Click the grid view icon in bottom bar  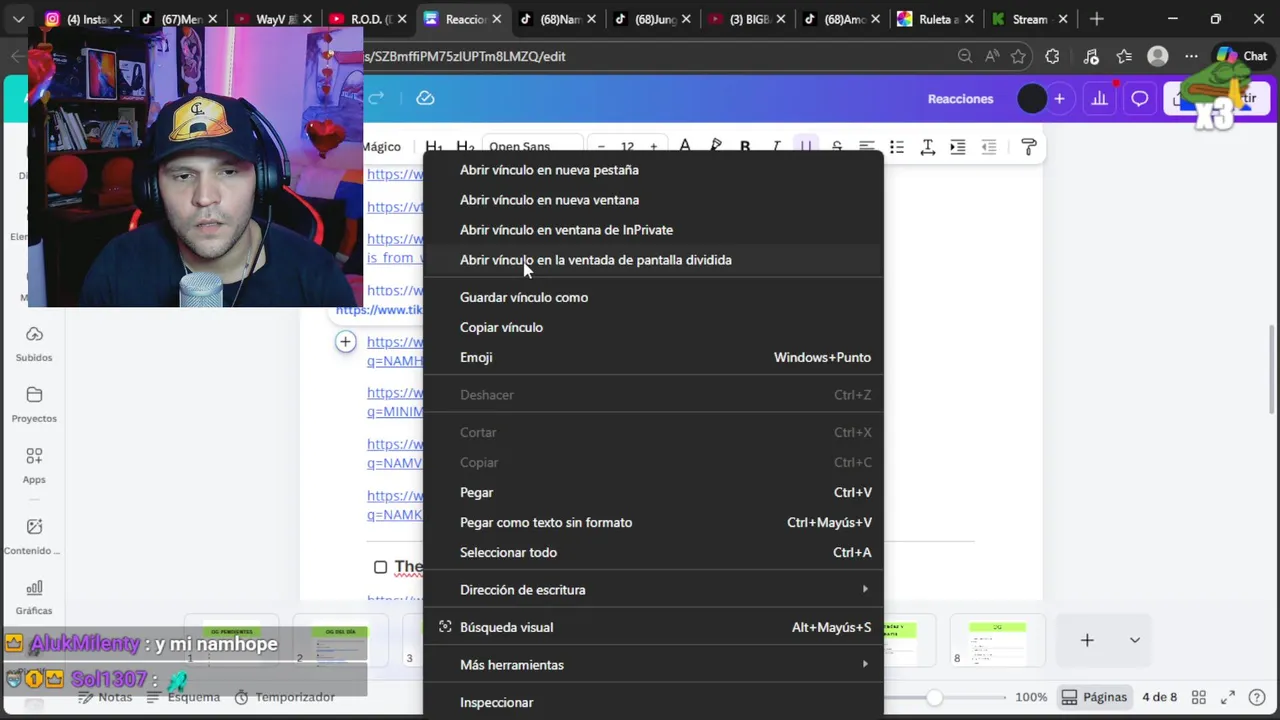[1198, 697]
